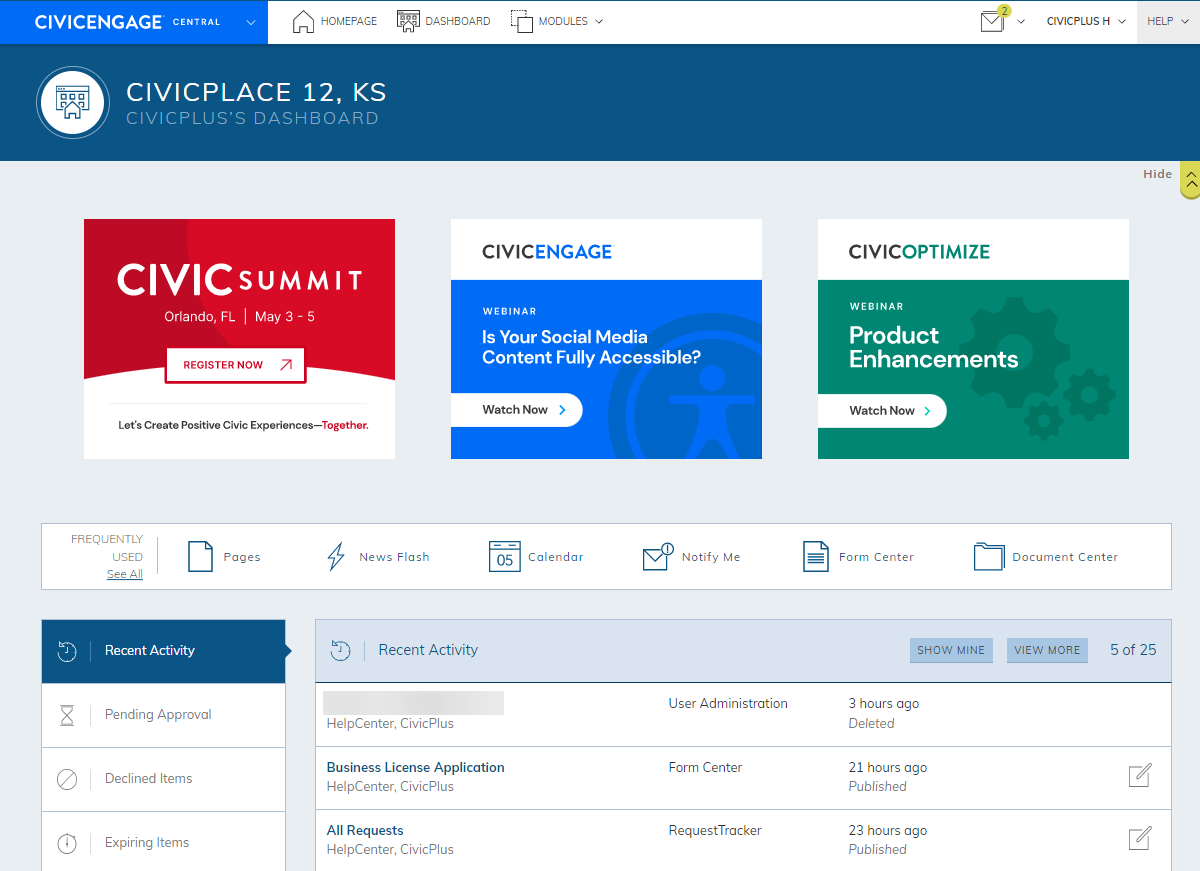Click the Show Mine button

[951, 650]
